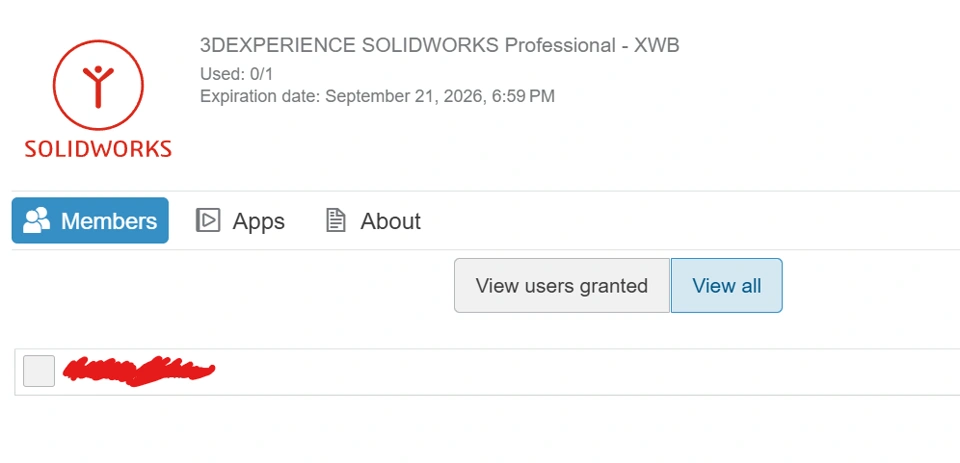Click the people icon on Members tab
Image resolution: width=960 pixels, height=463 pixels.
[x=37, y=221]
